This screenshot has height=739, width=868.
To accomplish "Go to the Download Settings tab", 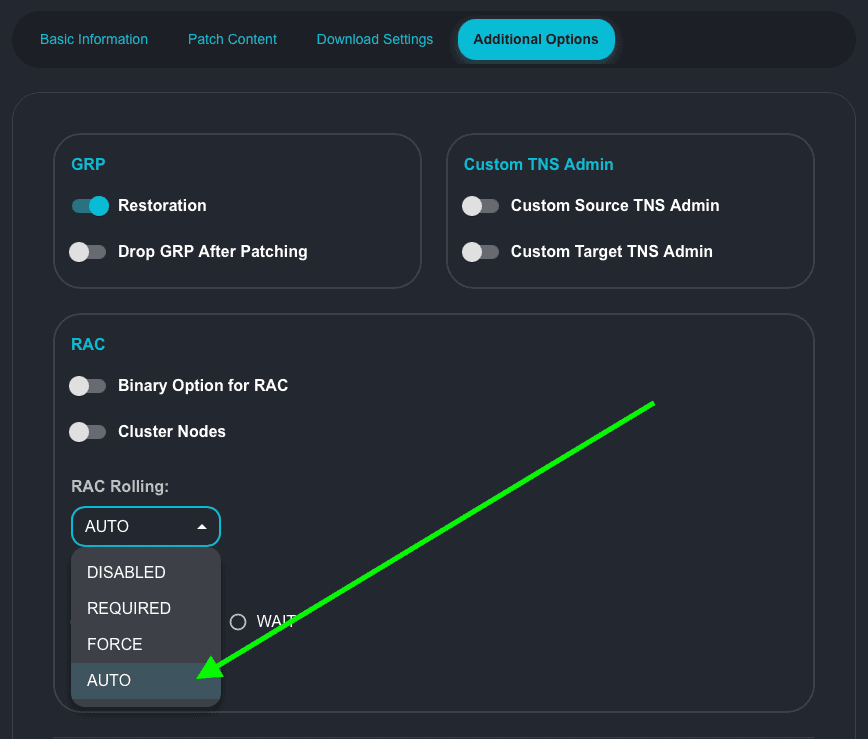I will point(375,39).
